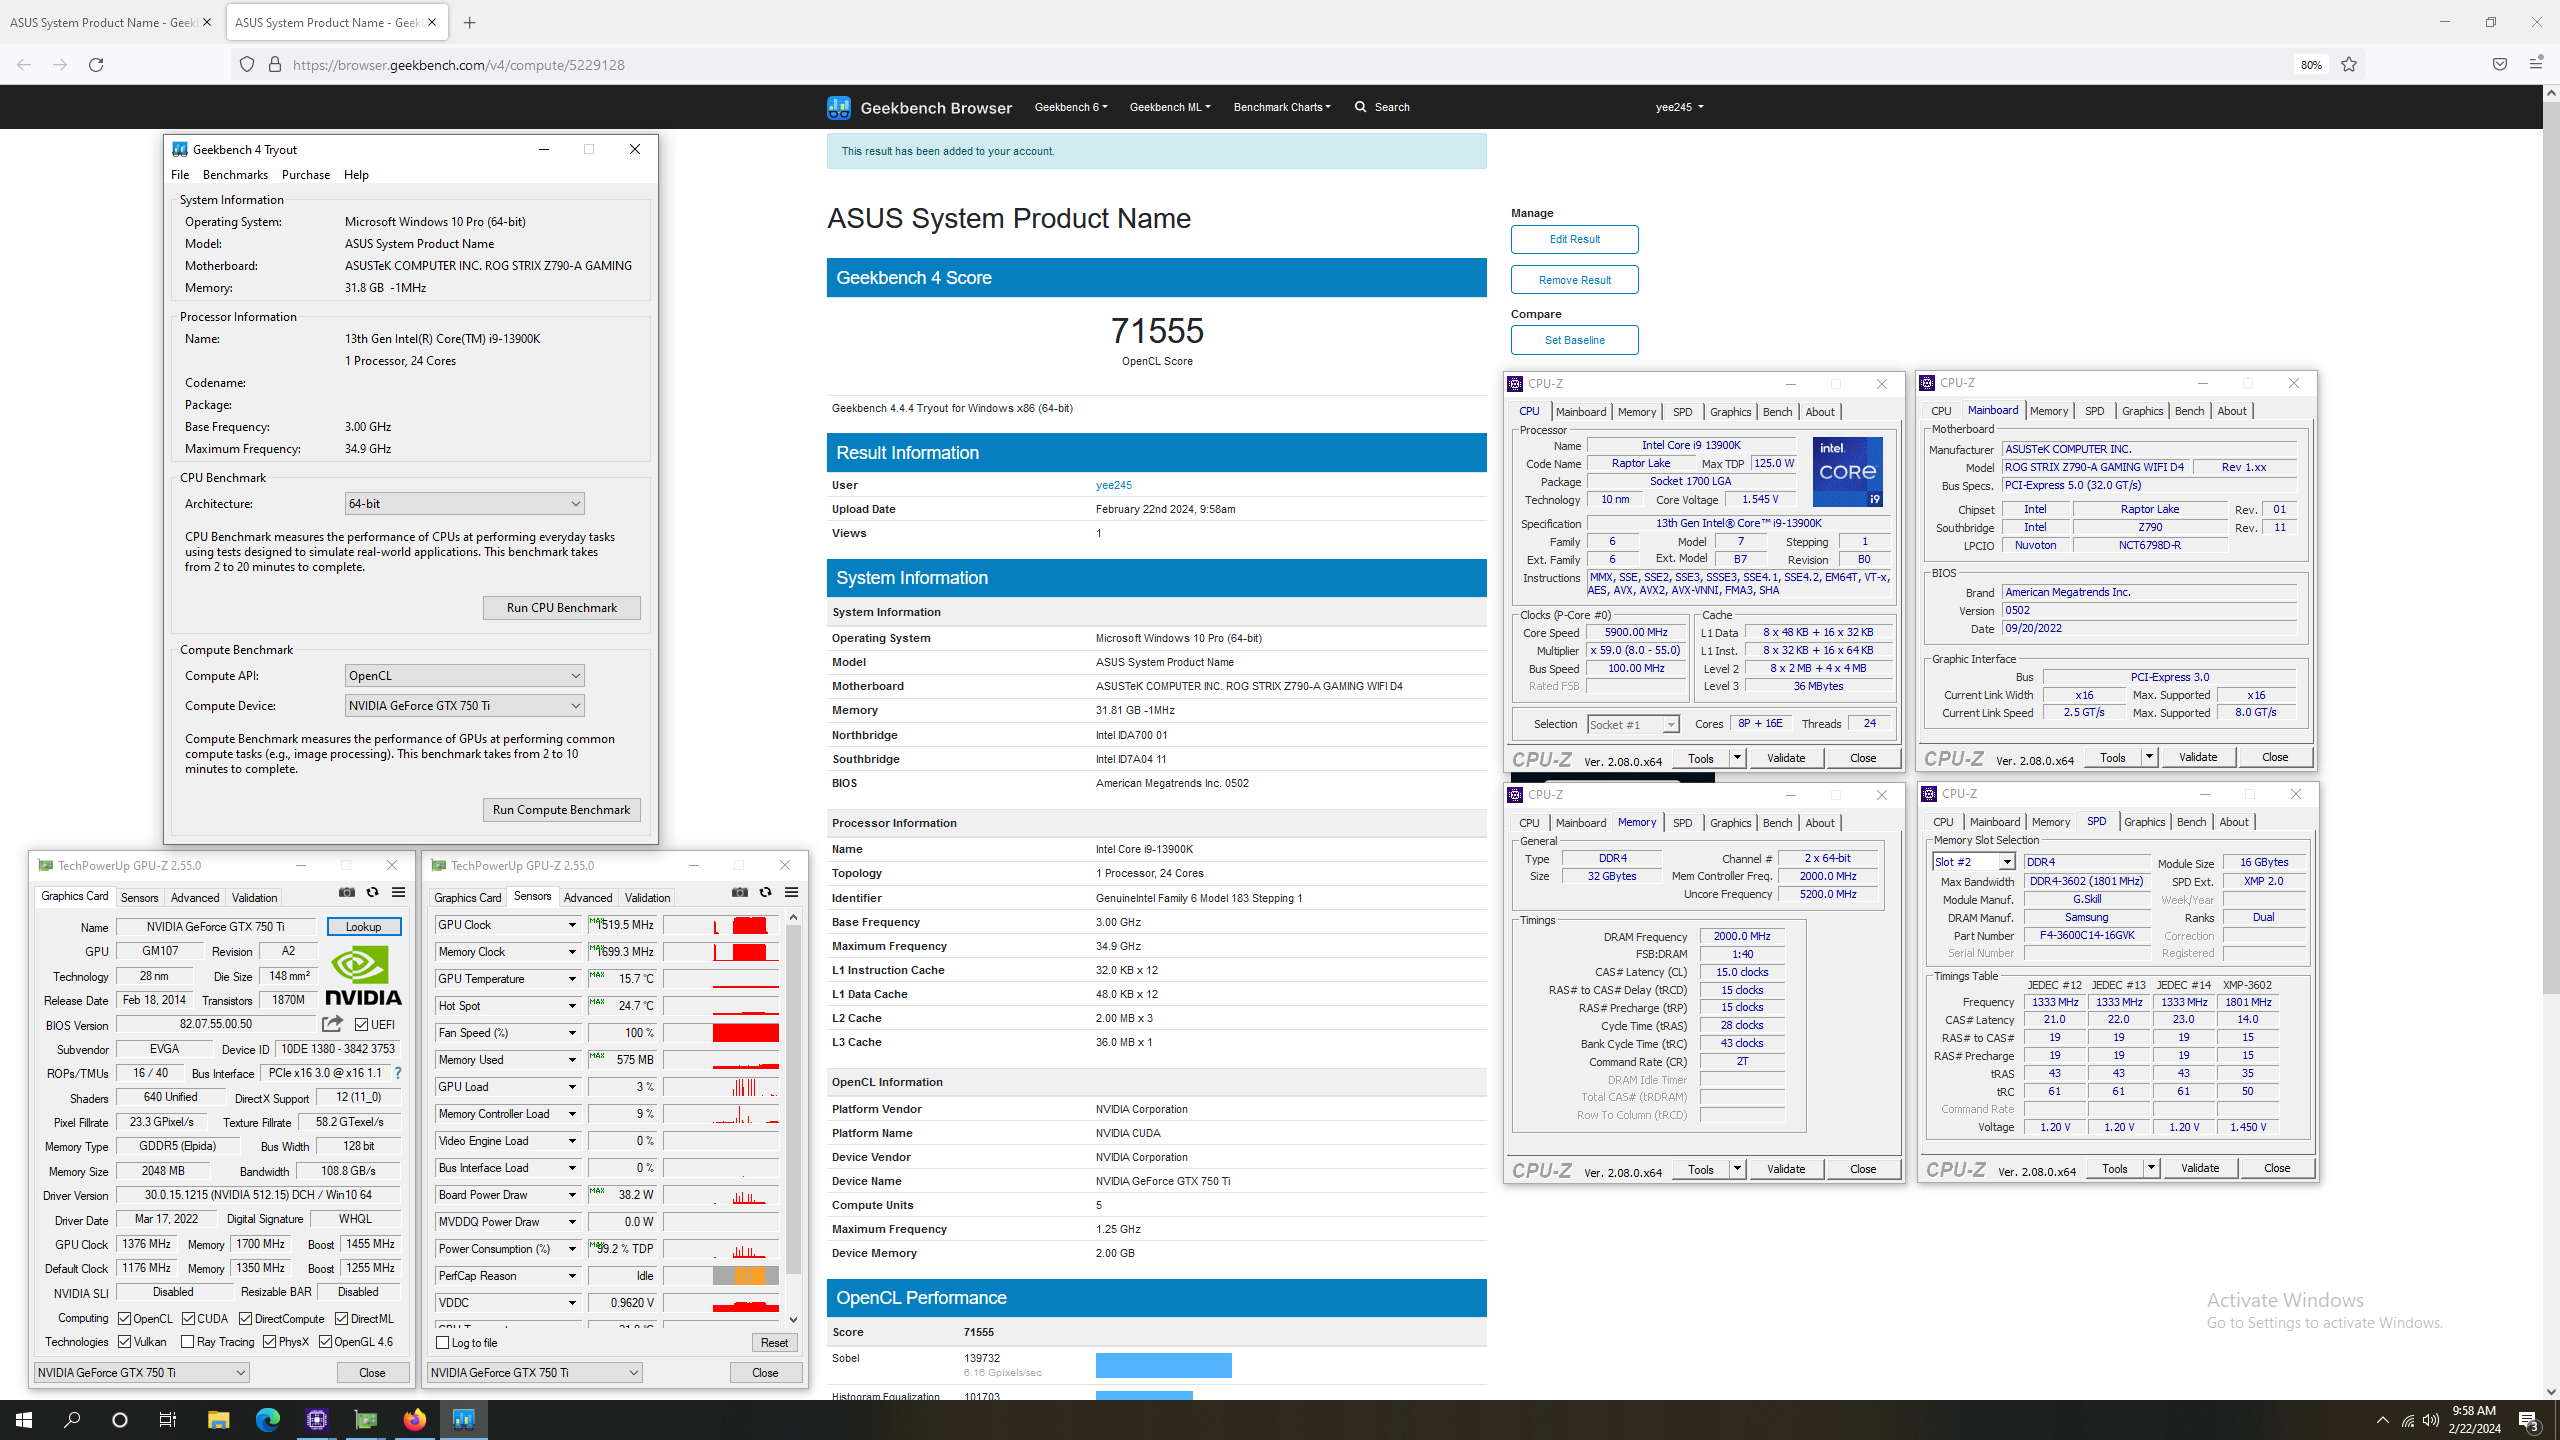Click the refresh icon in GPU-Z Sensors window
Viewport: 2560px width, 1440px height.
[x=765, y=892]
